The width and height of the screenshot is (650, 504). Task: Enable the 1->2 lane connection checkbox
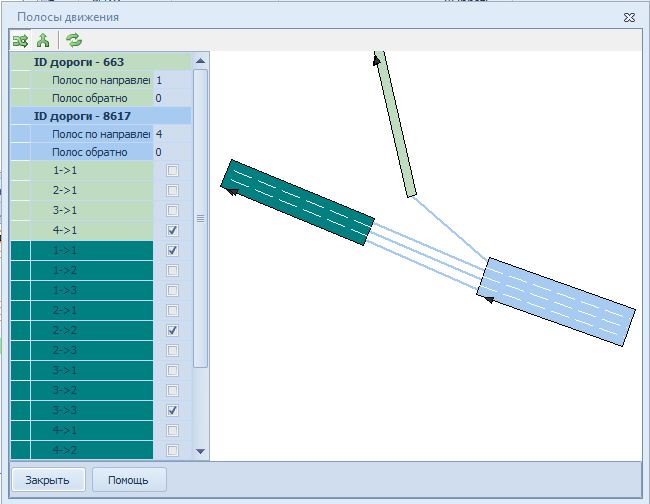click(x=172, y=270)
